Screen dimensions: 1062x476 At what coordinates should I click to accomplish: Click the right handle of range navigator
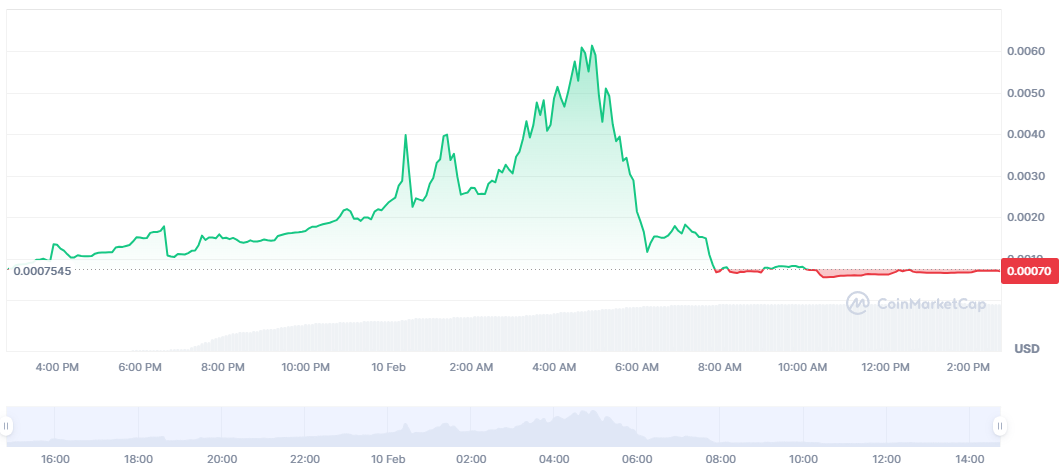999,426
